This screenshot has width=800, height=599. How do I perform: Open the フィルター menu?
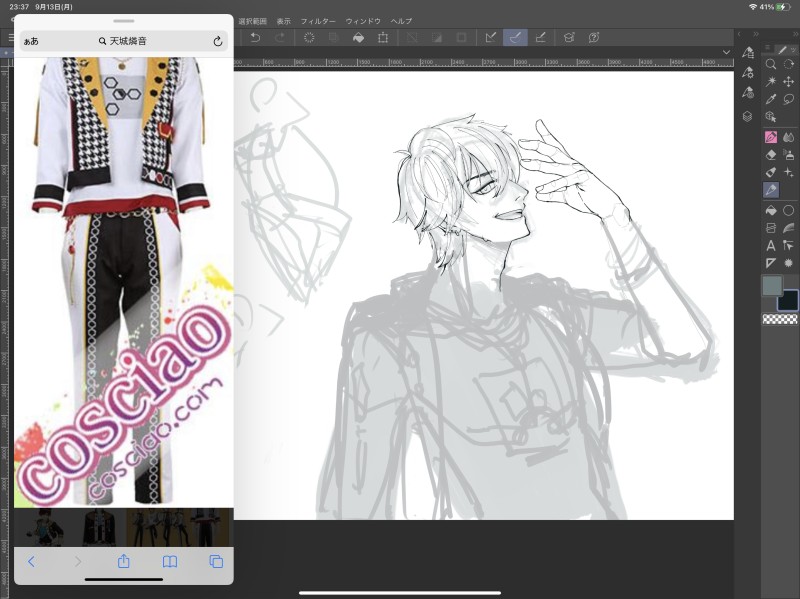coord(318,21)
